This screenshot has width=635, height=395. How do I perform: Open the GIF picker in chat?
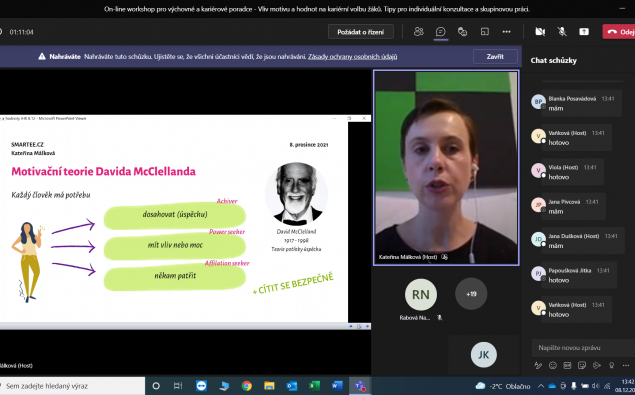567,365
